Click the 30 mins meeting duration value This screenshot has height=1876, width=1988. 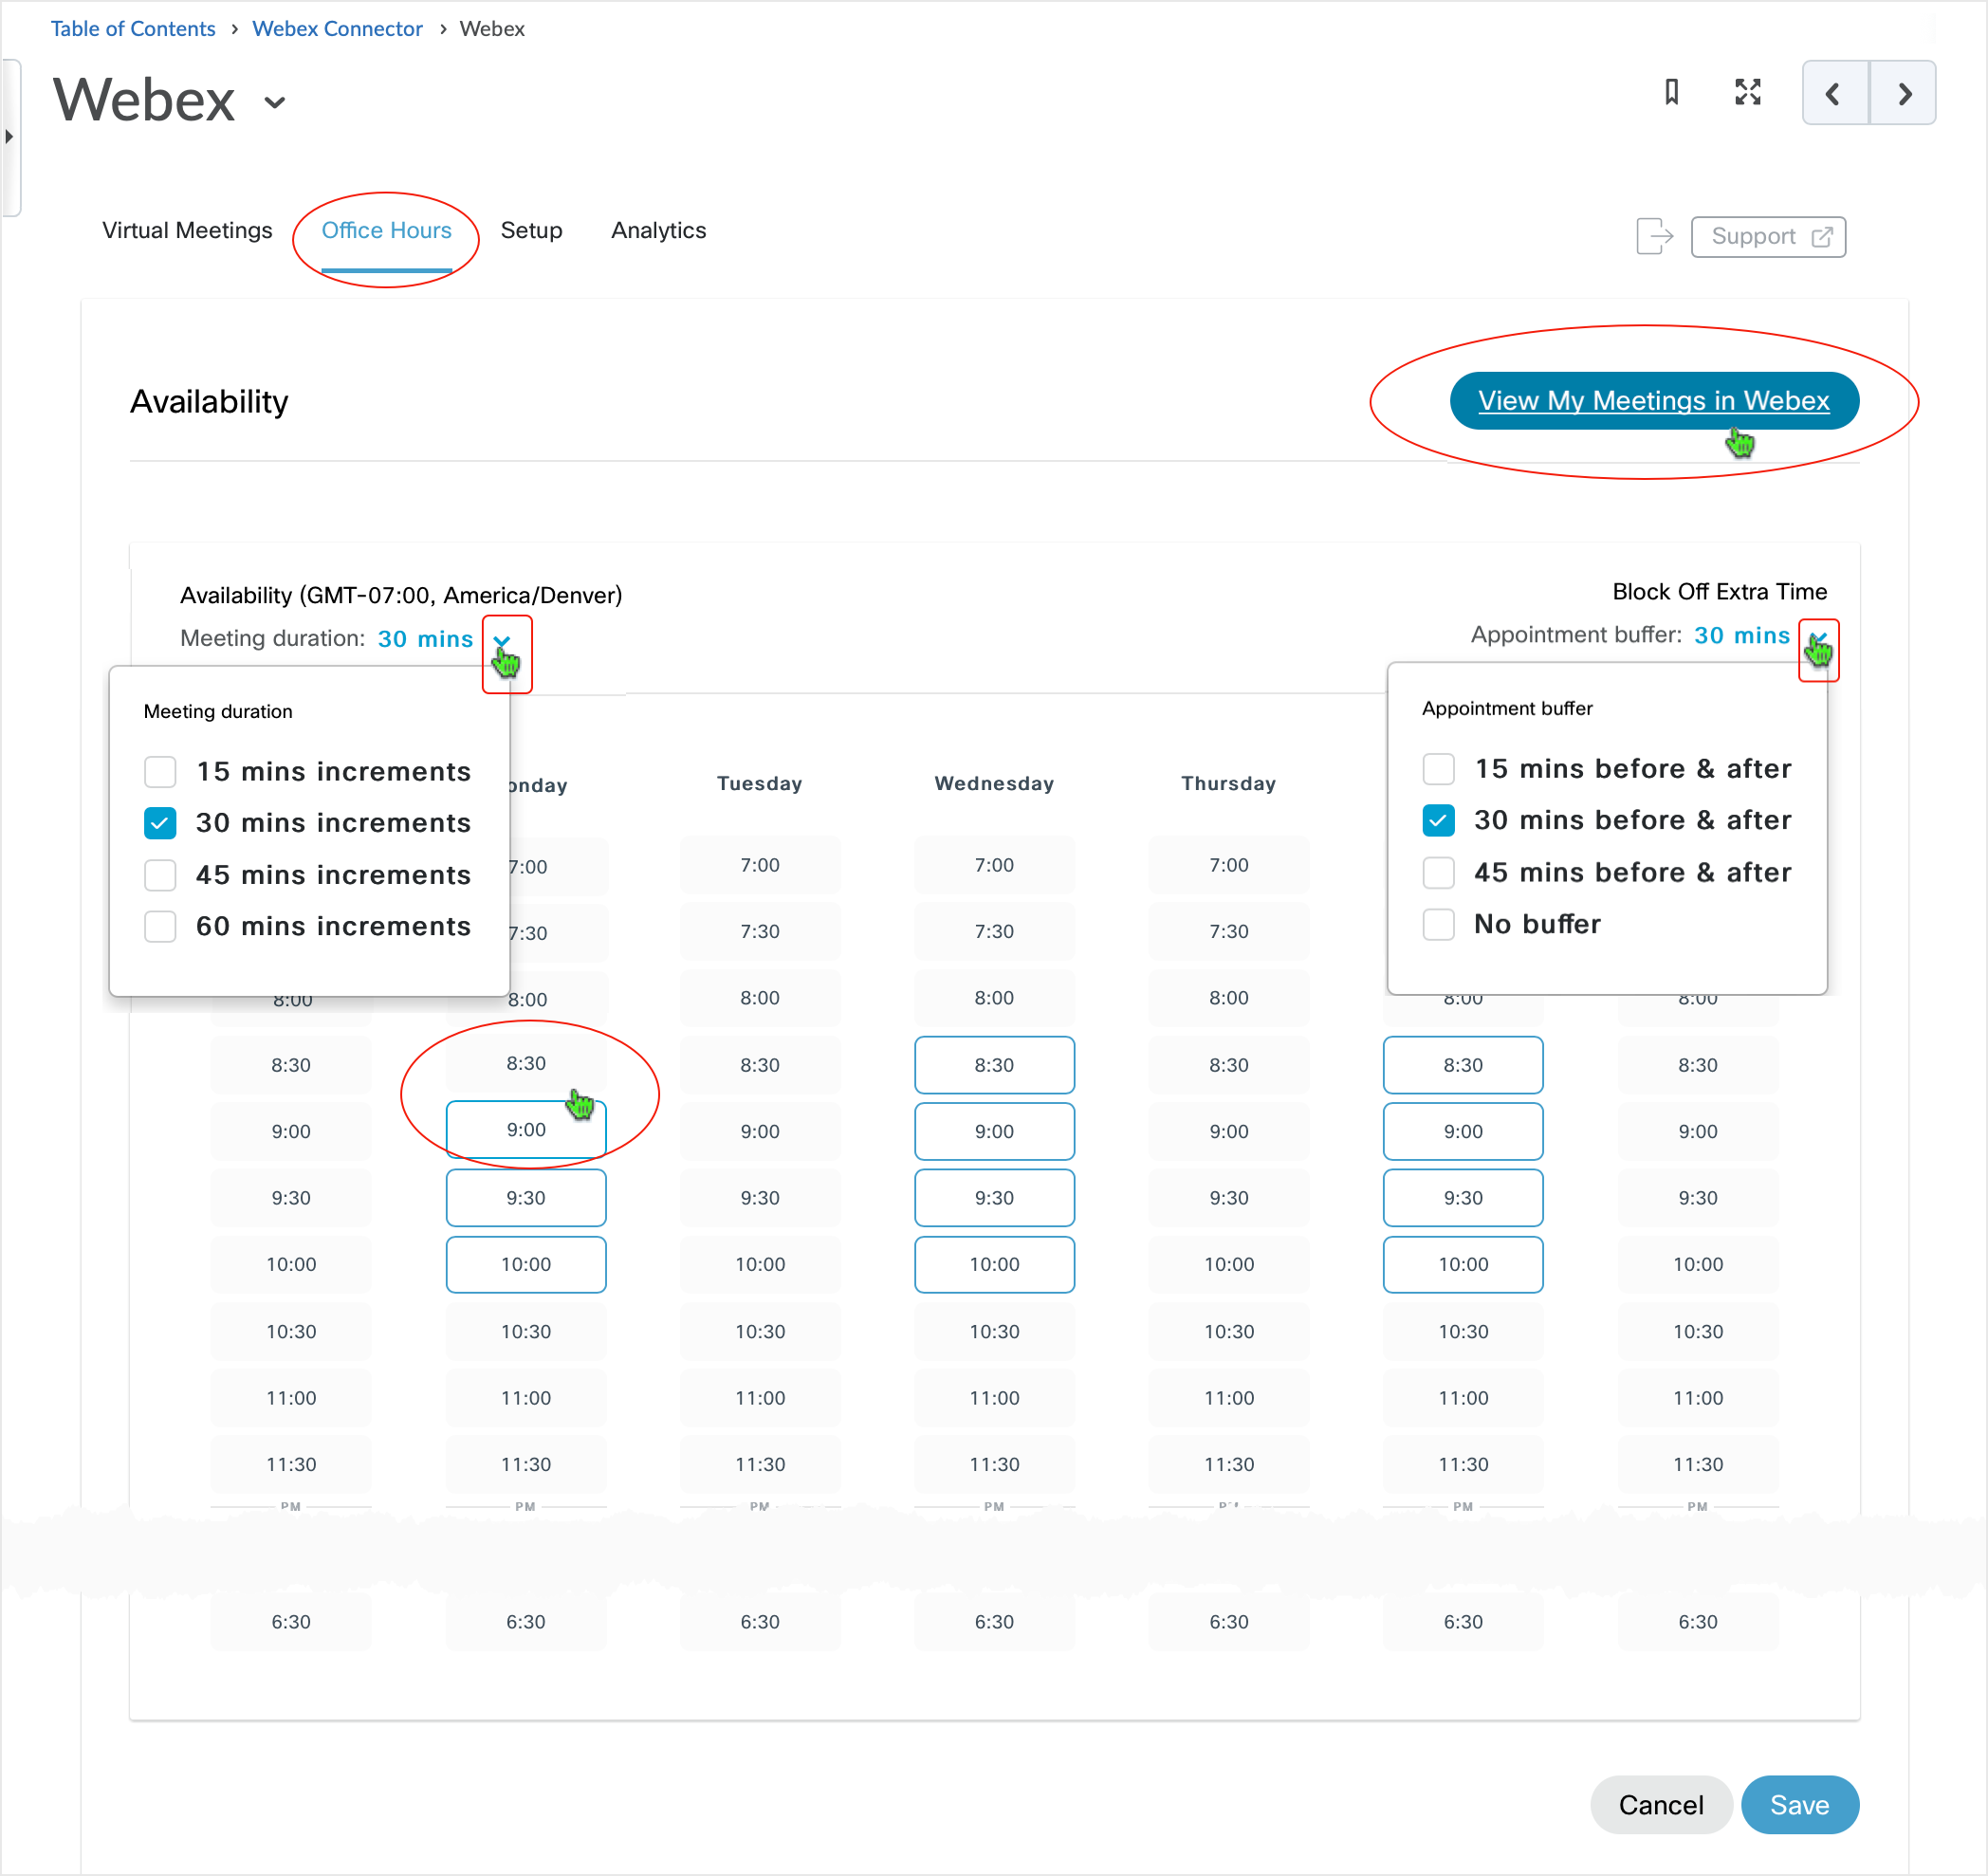[x=425, y=640]
